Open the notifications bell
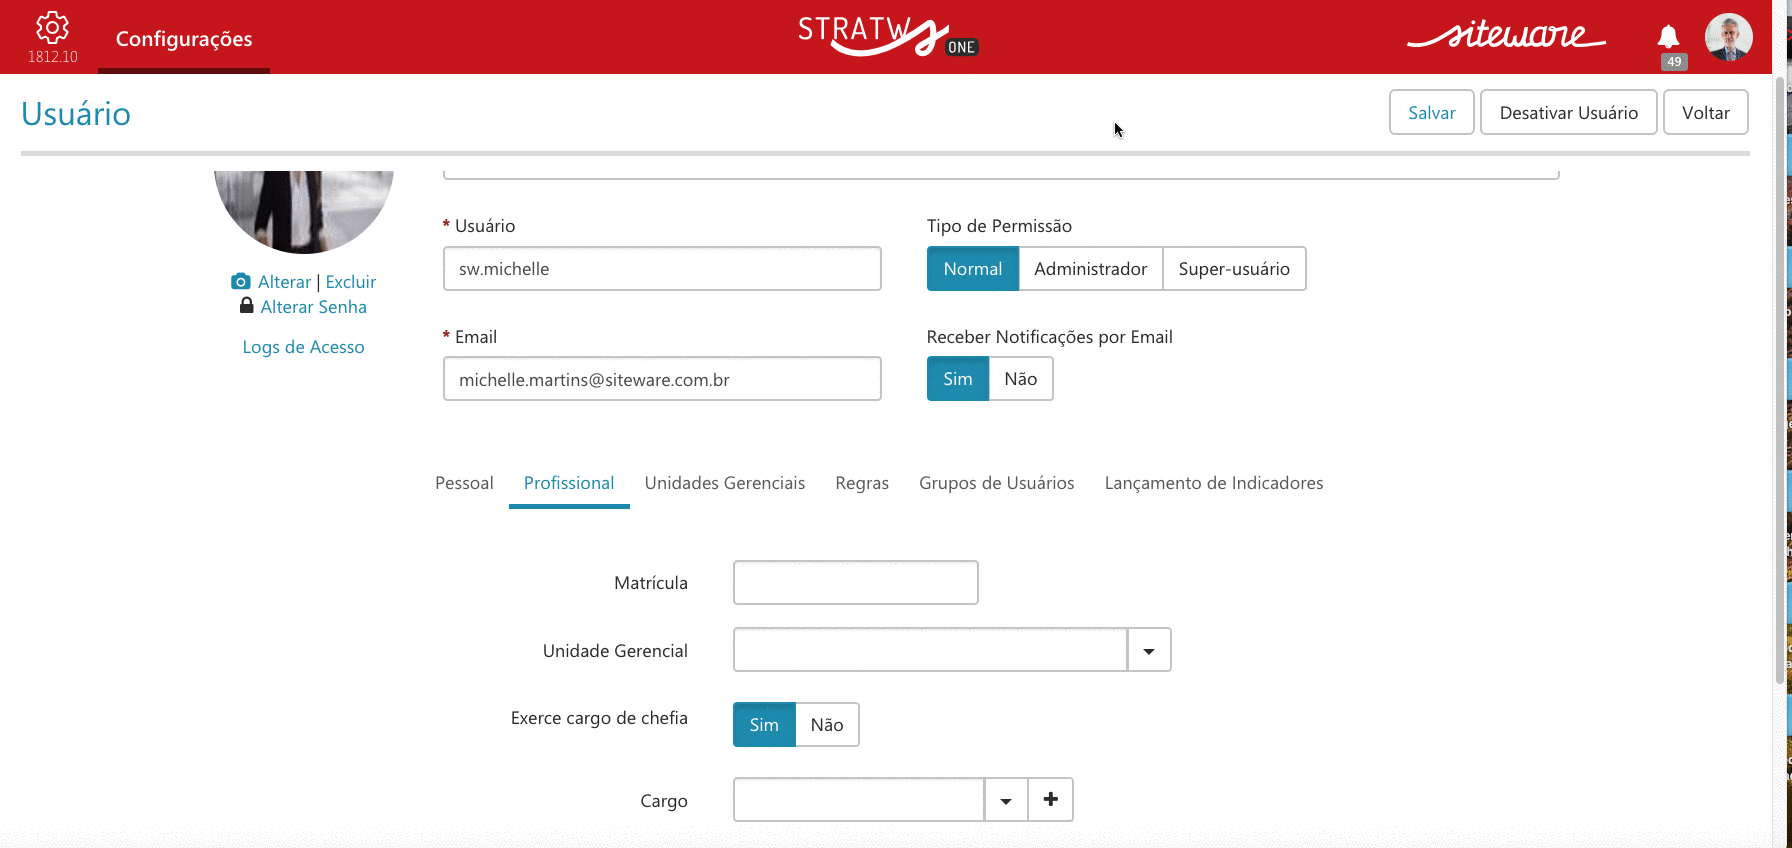The width and height of the screenshot is (1792, 848). coord(1668,37)
